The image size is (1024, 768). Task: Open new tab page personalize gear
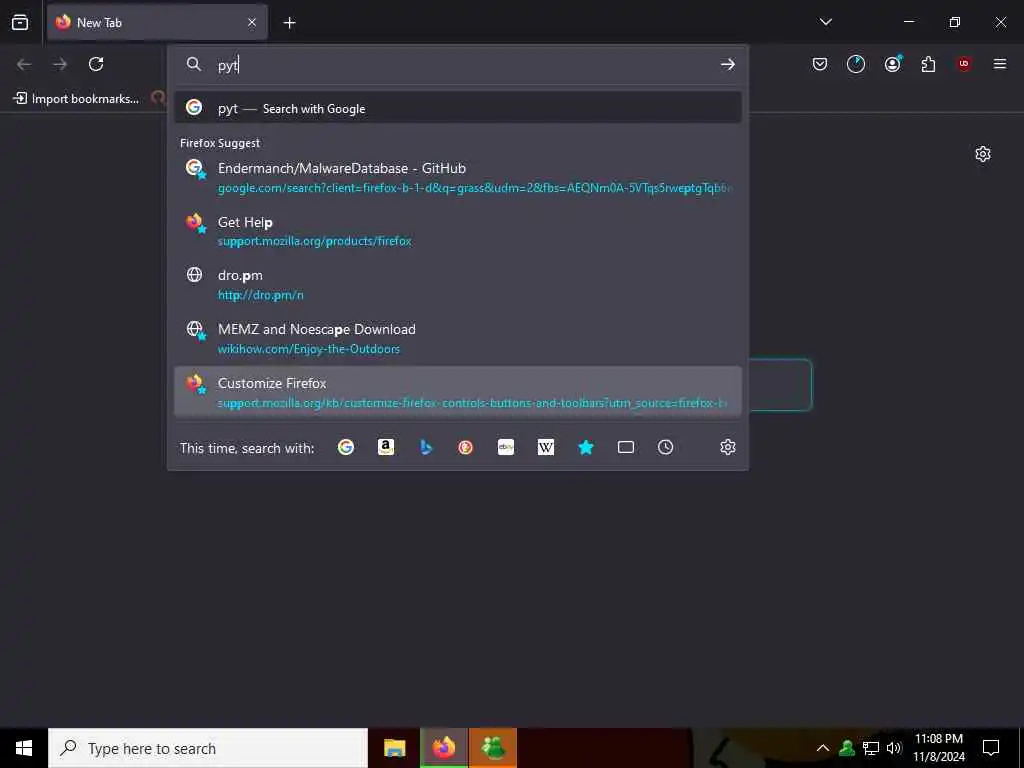click(x=983, y=154)
